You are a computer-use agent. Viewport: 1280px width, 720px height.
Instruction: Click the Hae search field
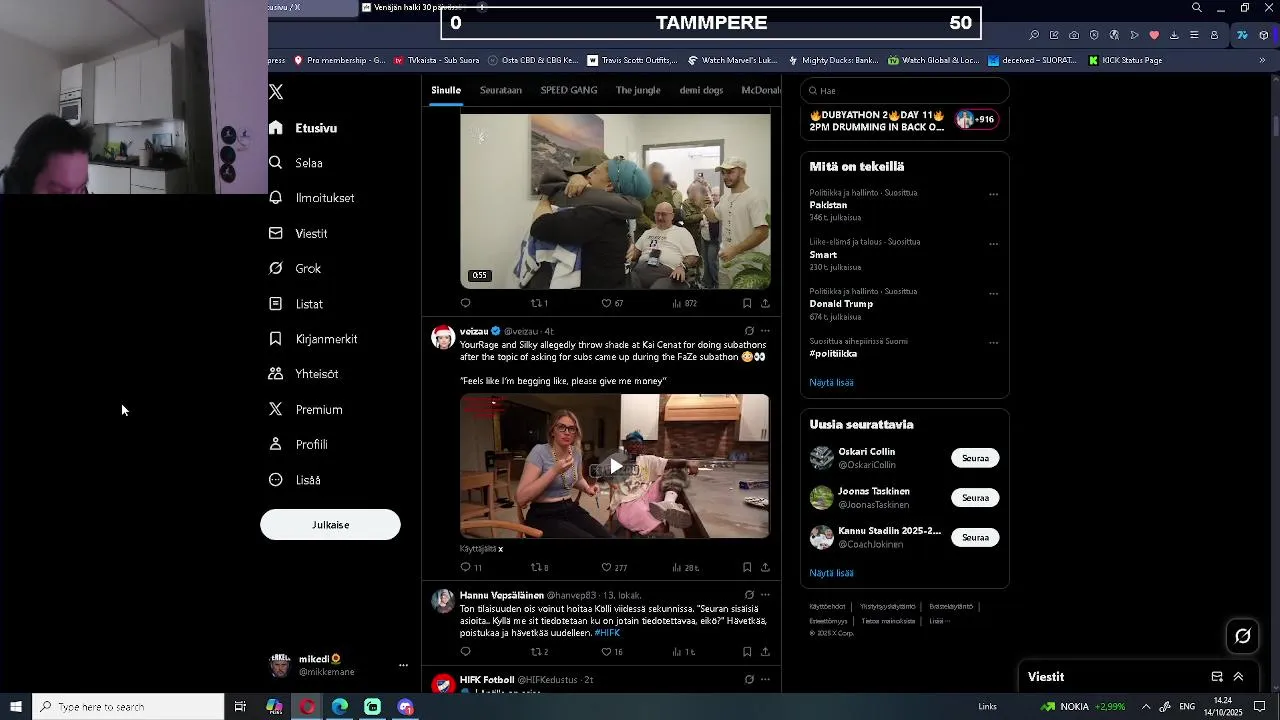904,91
